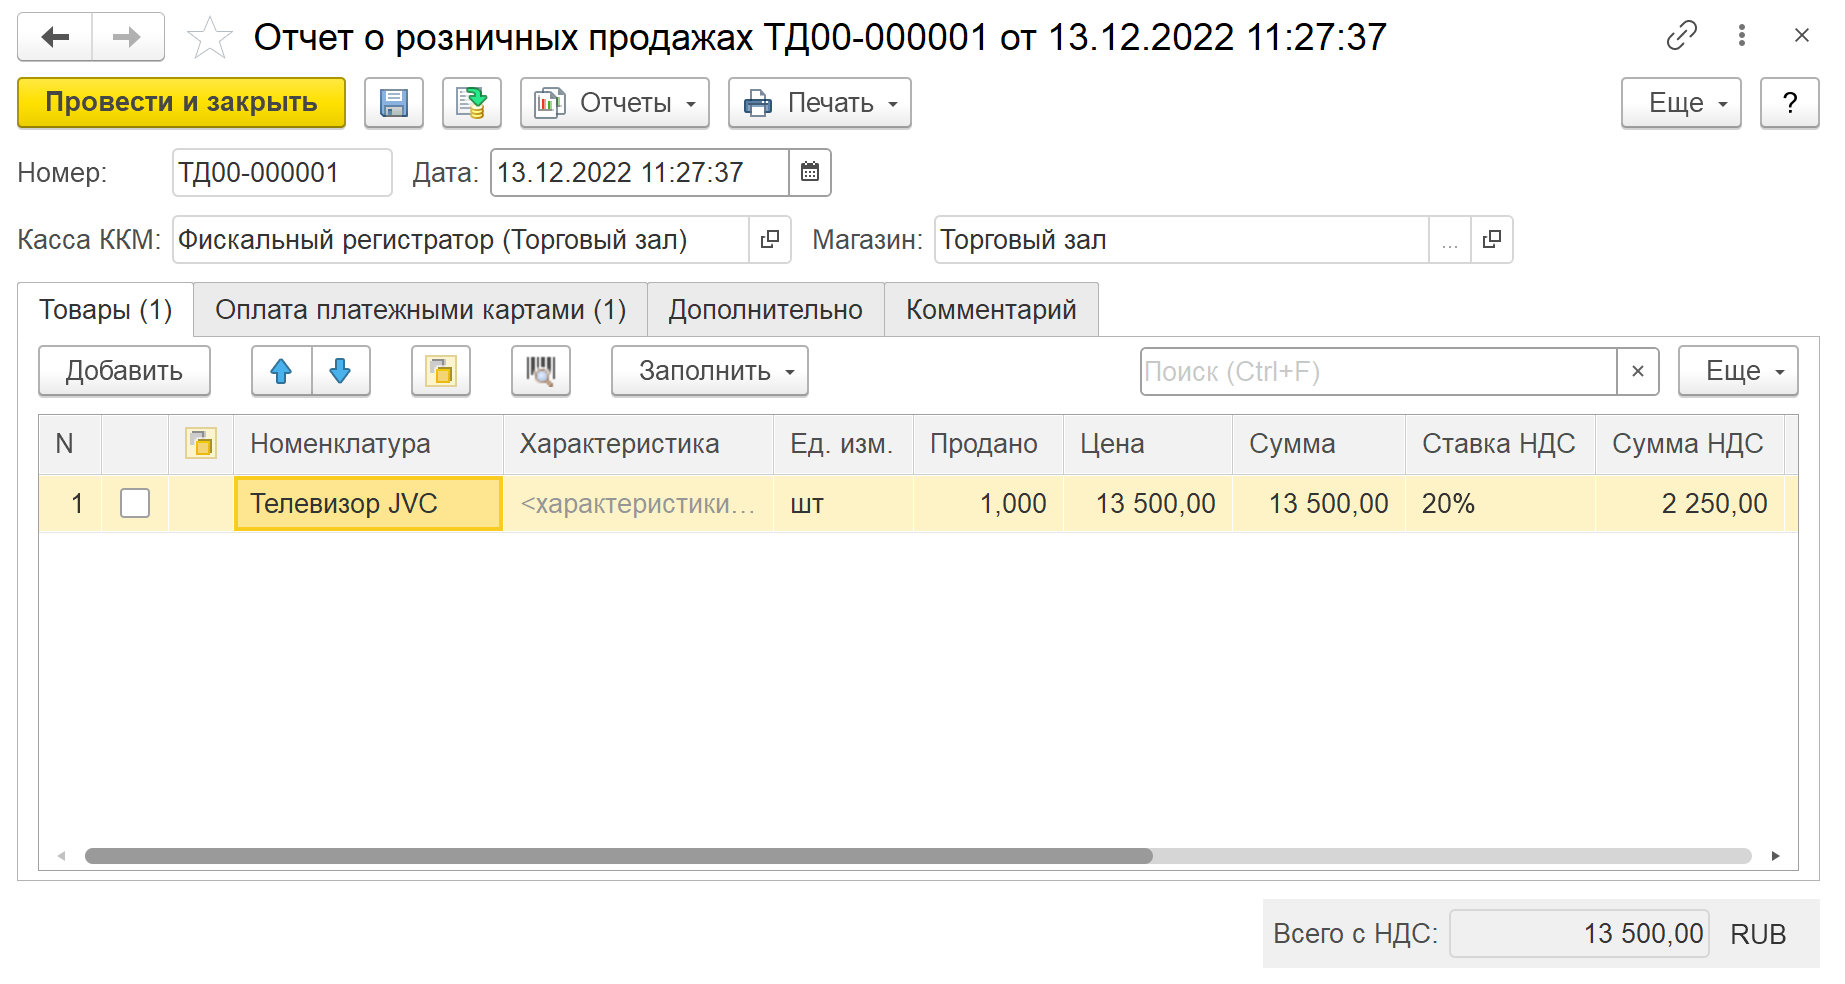Open the Заполнить dropdown

(709, 371)
